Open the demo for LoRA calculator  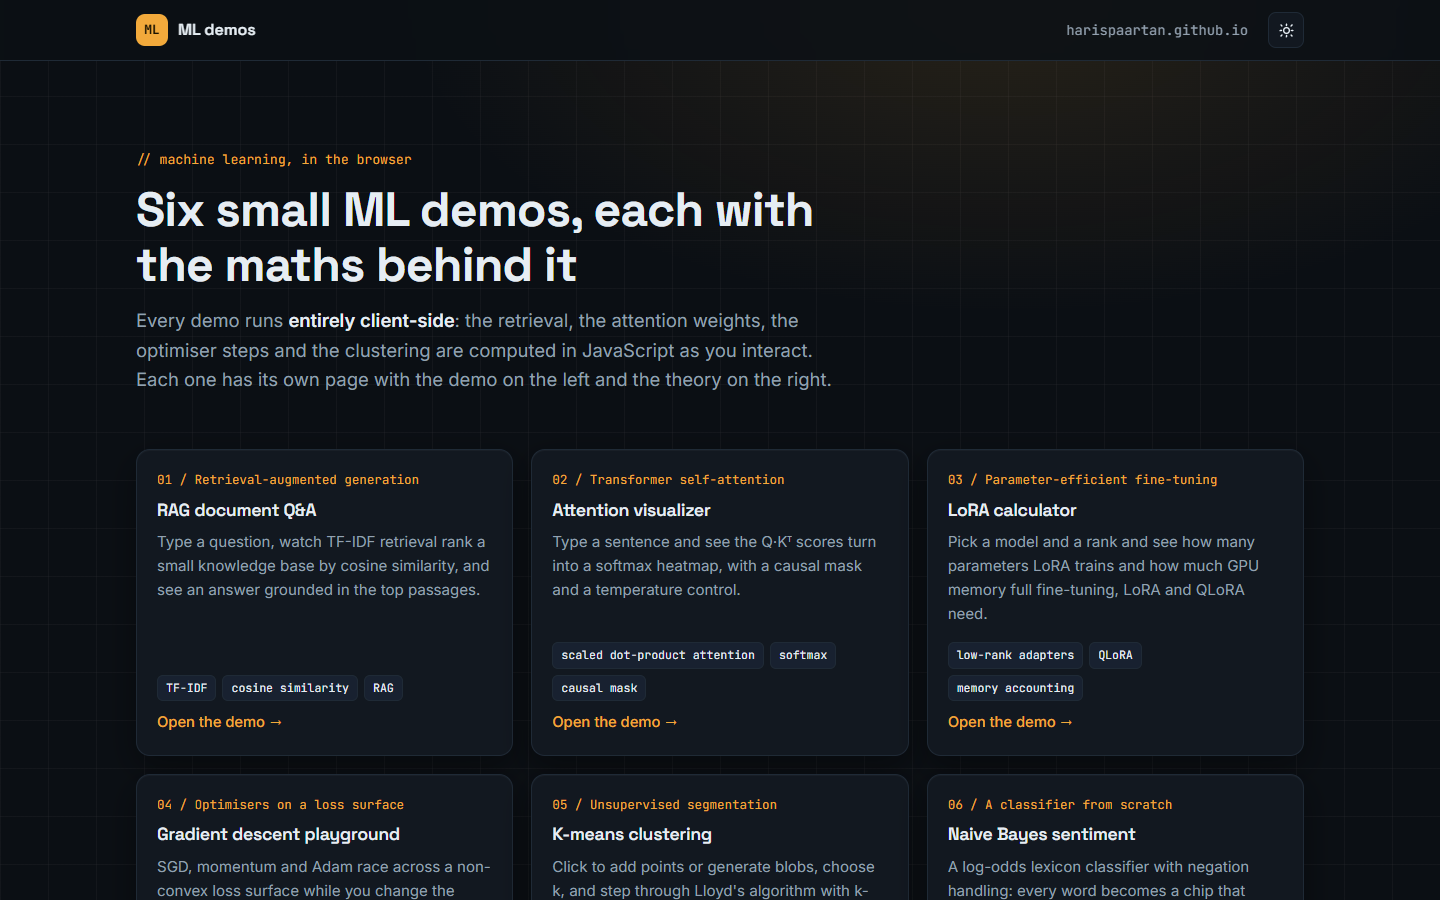(x=1011, y=722)
